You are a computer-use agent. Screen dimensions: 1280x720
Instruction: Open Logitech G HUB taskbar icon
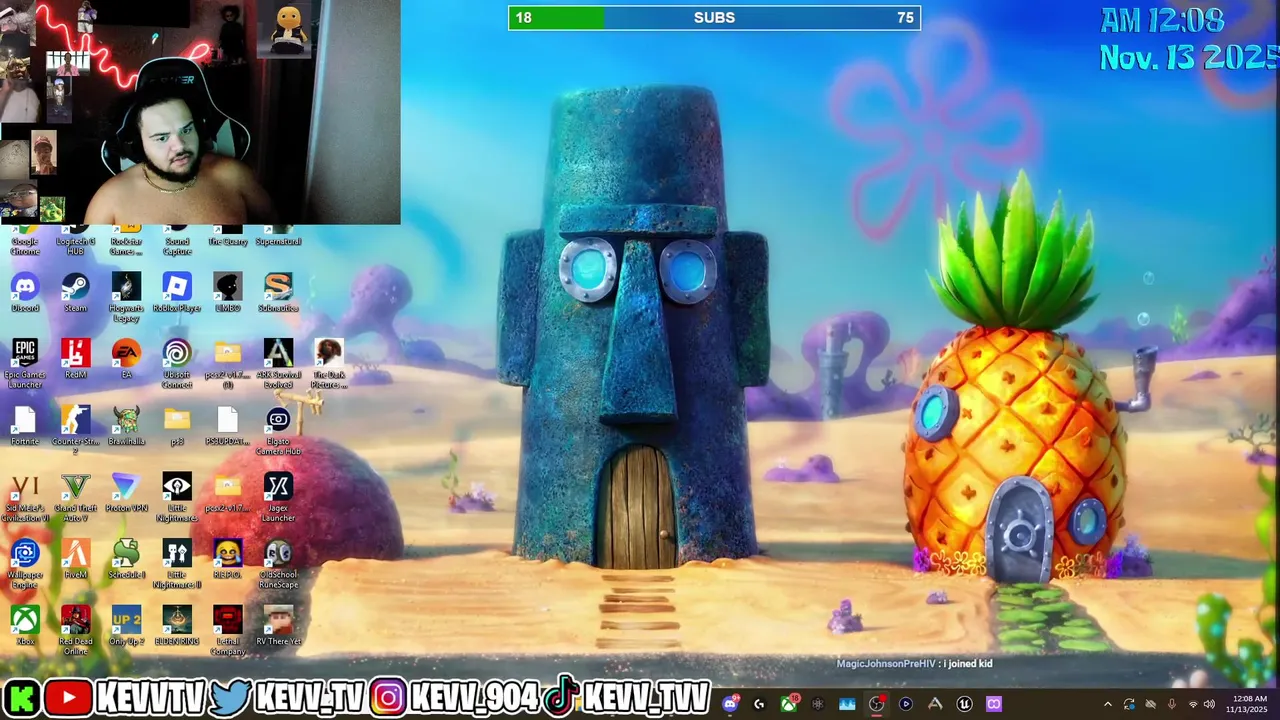pos(760,704)
